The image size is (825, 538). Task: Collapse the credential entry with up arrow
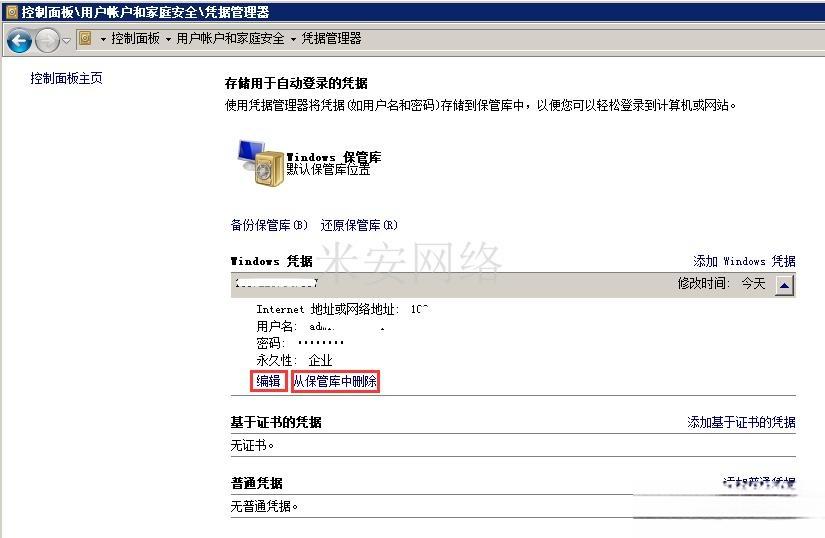pos(784,286)
